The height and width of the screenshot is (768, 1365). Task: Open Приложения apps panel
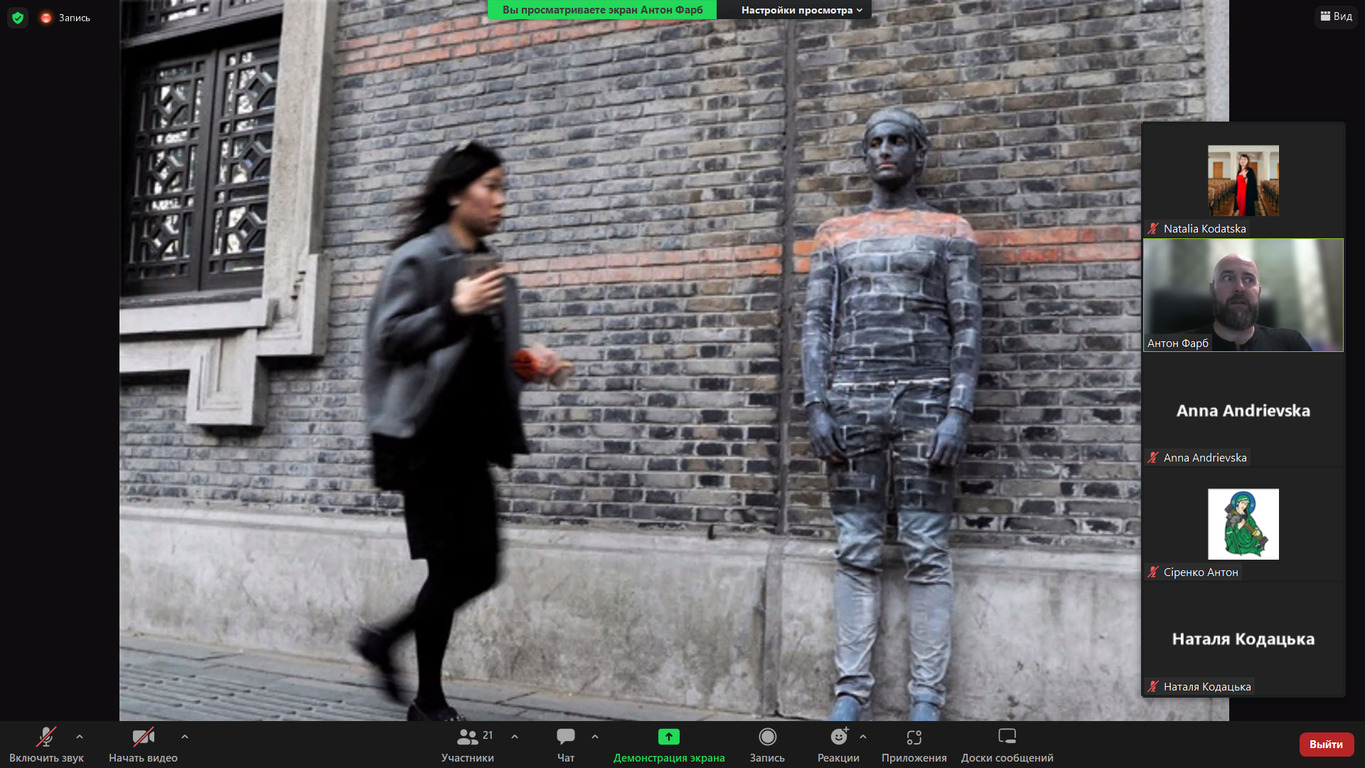tap(914, 745)
